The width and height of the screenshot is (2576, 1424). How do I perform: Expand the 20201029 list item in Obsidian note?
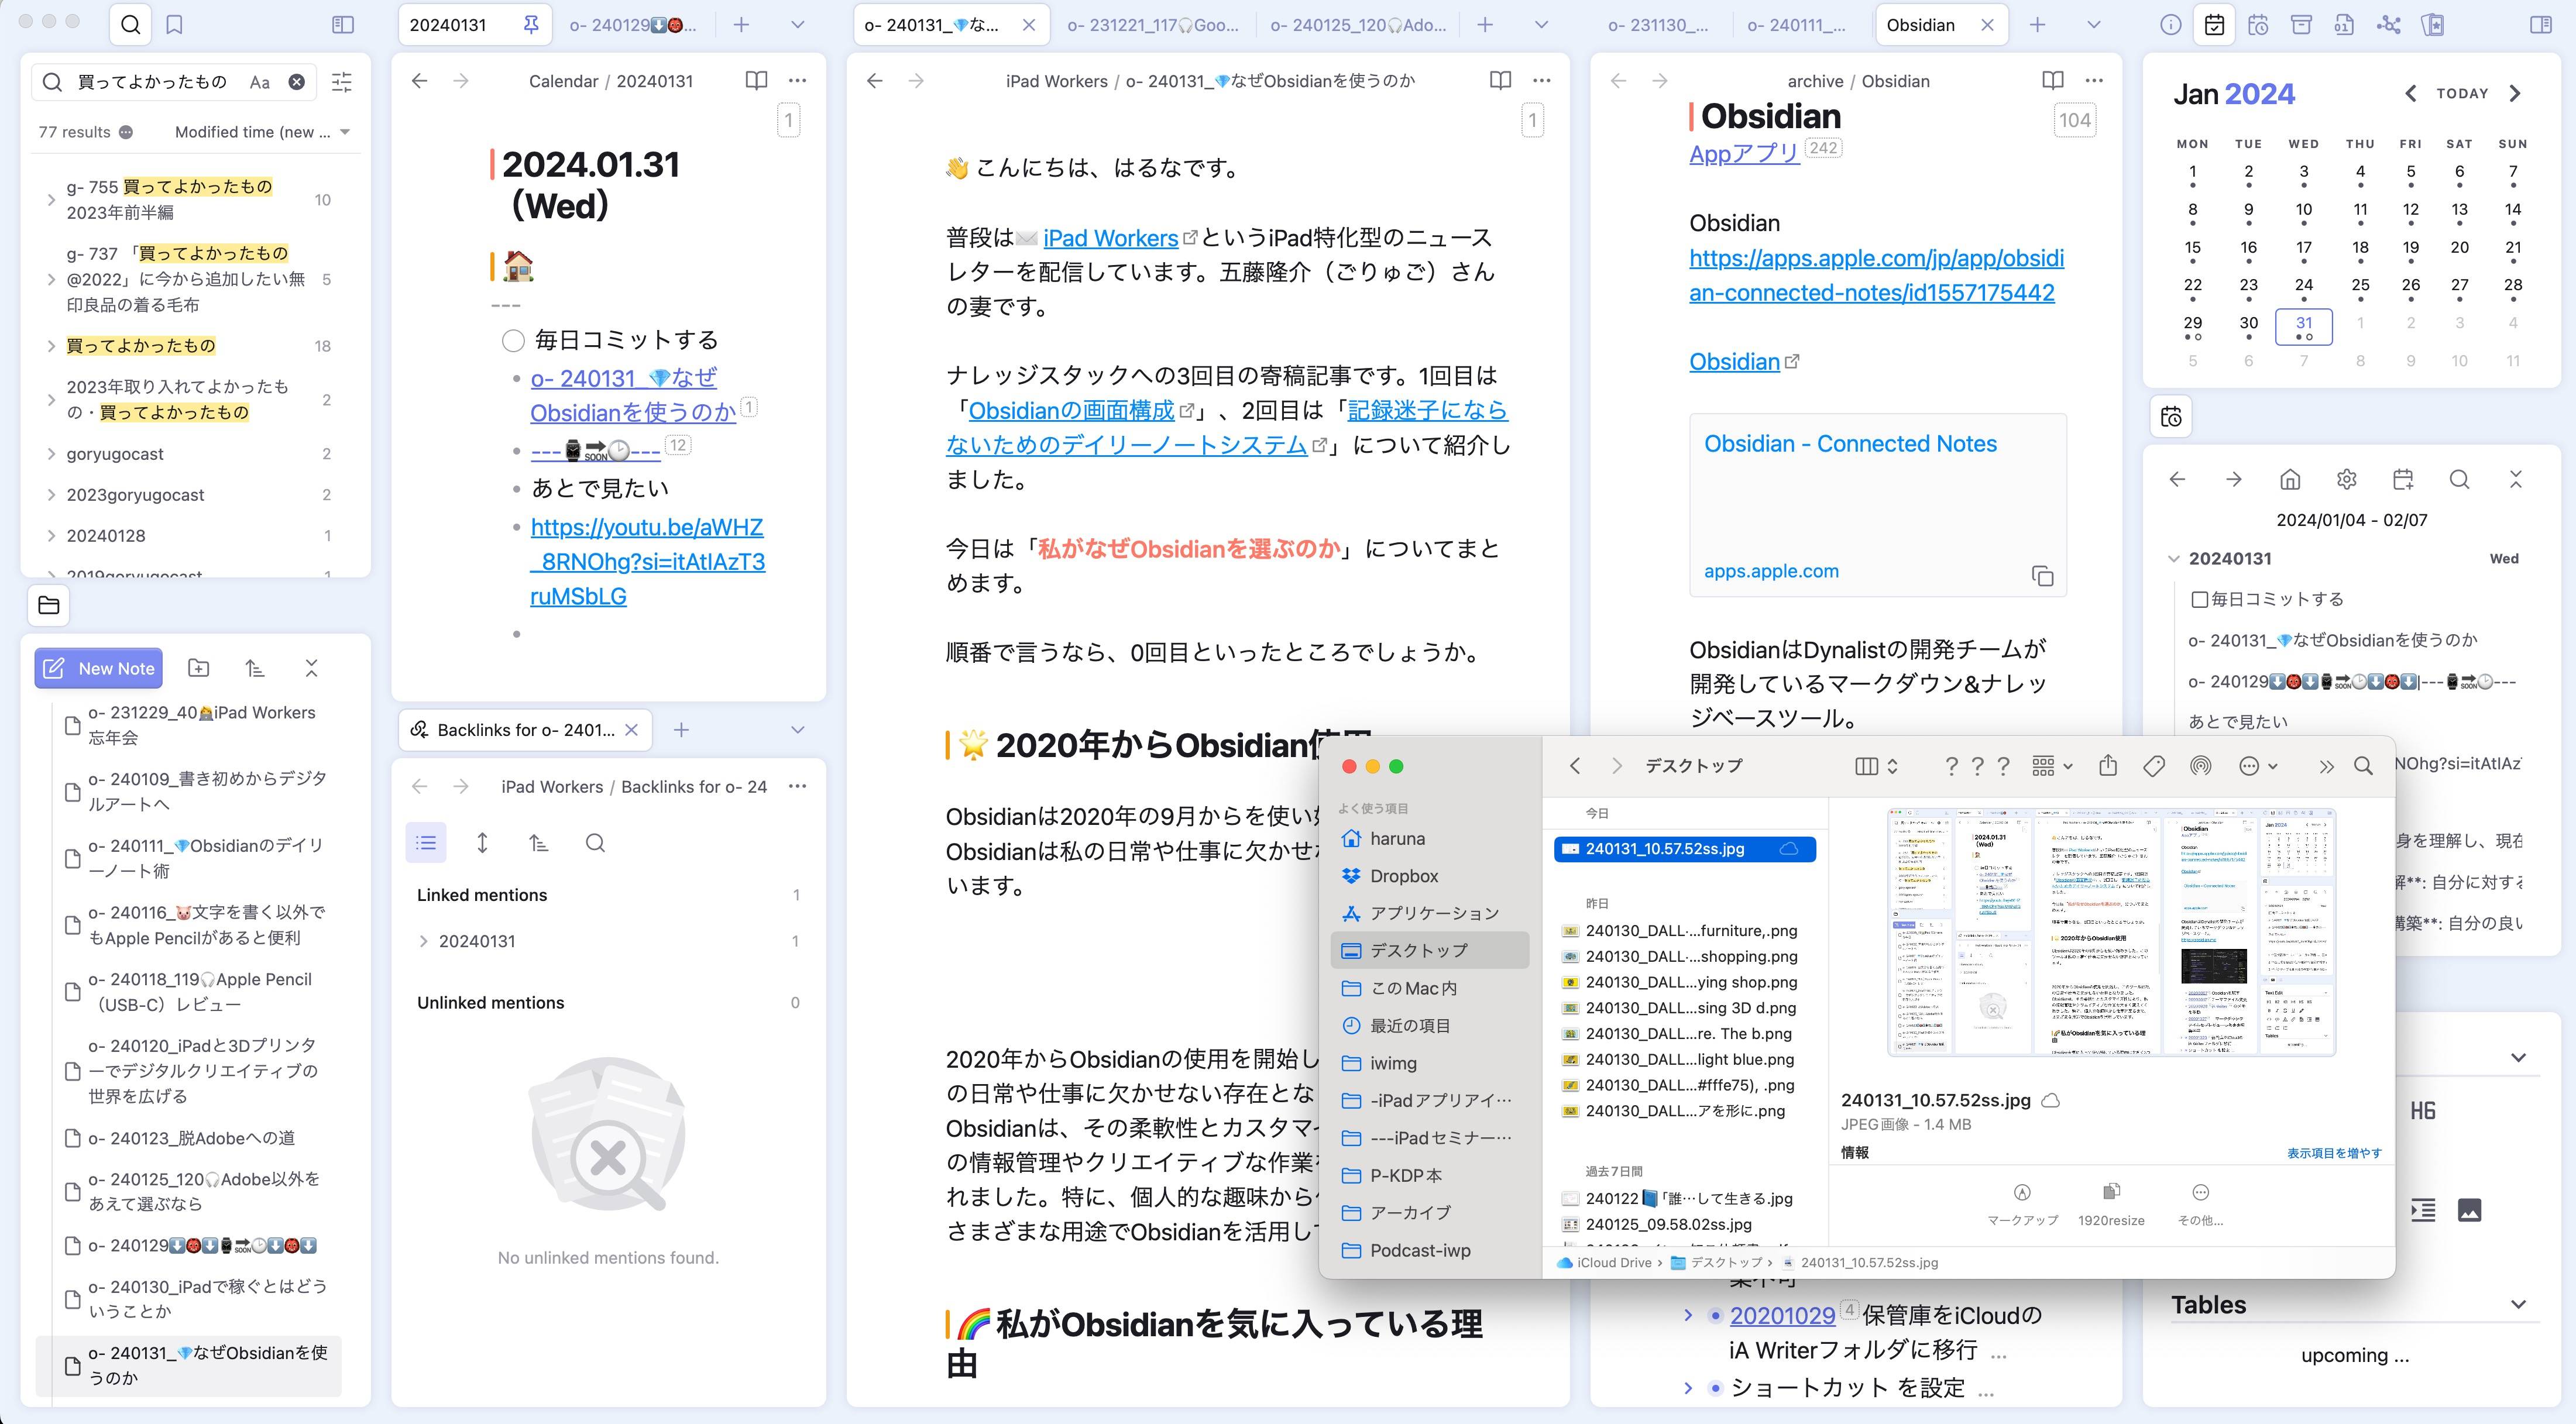pos(1688,1315)
